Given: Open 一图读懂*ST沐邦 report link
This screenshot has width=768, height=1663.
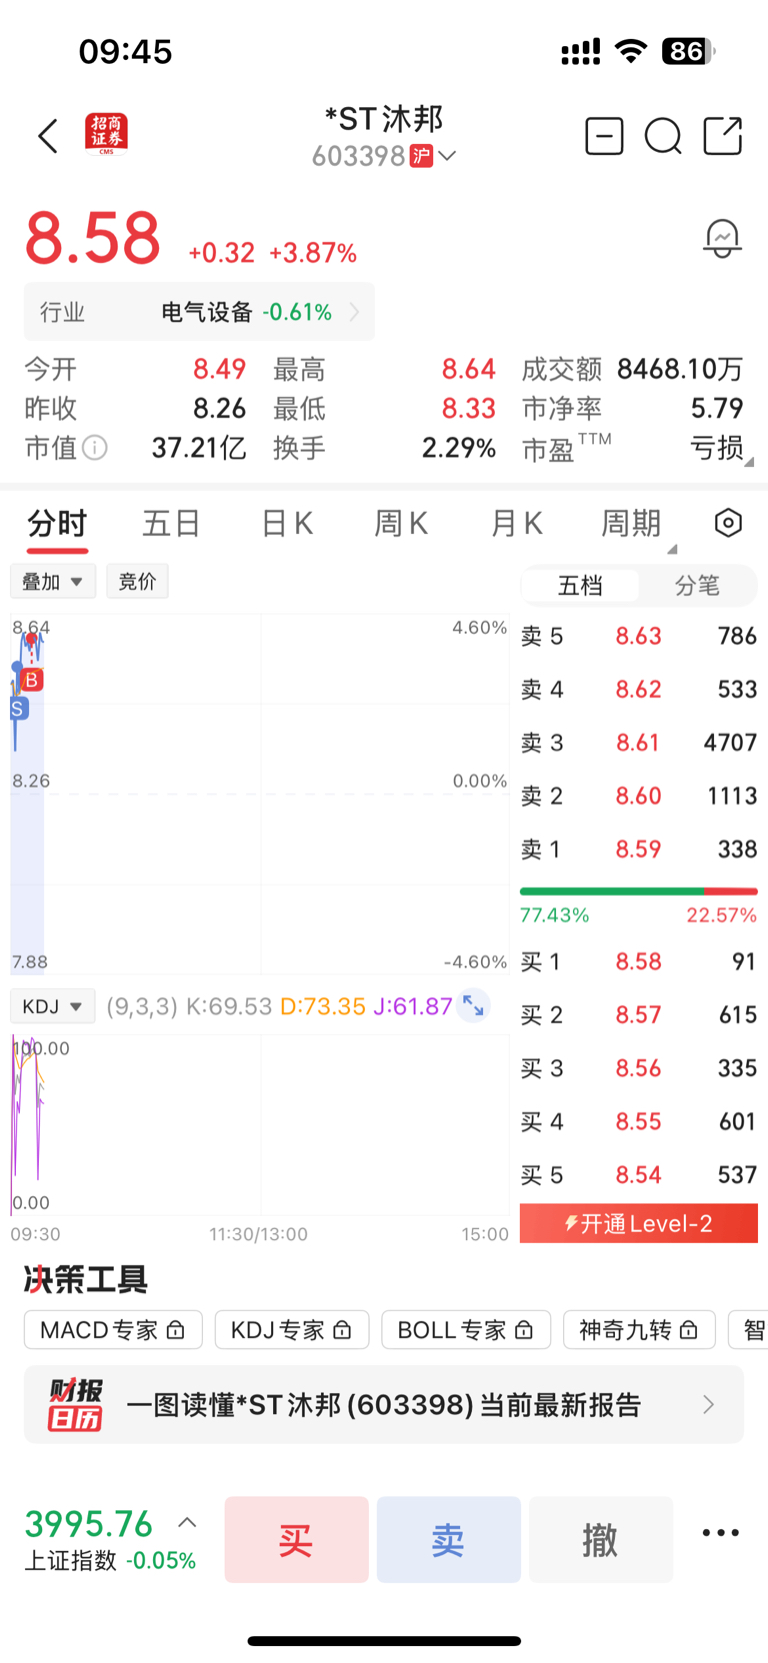Looking at the screenshot, I should (384, 1405).
